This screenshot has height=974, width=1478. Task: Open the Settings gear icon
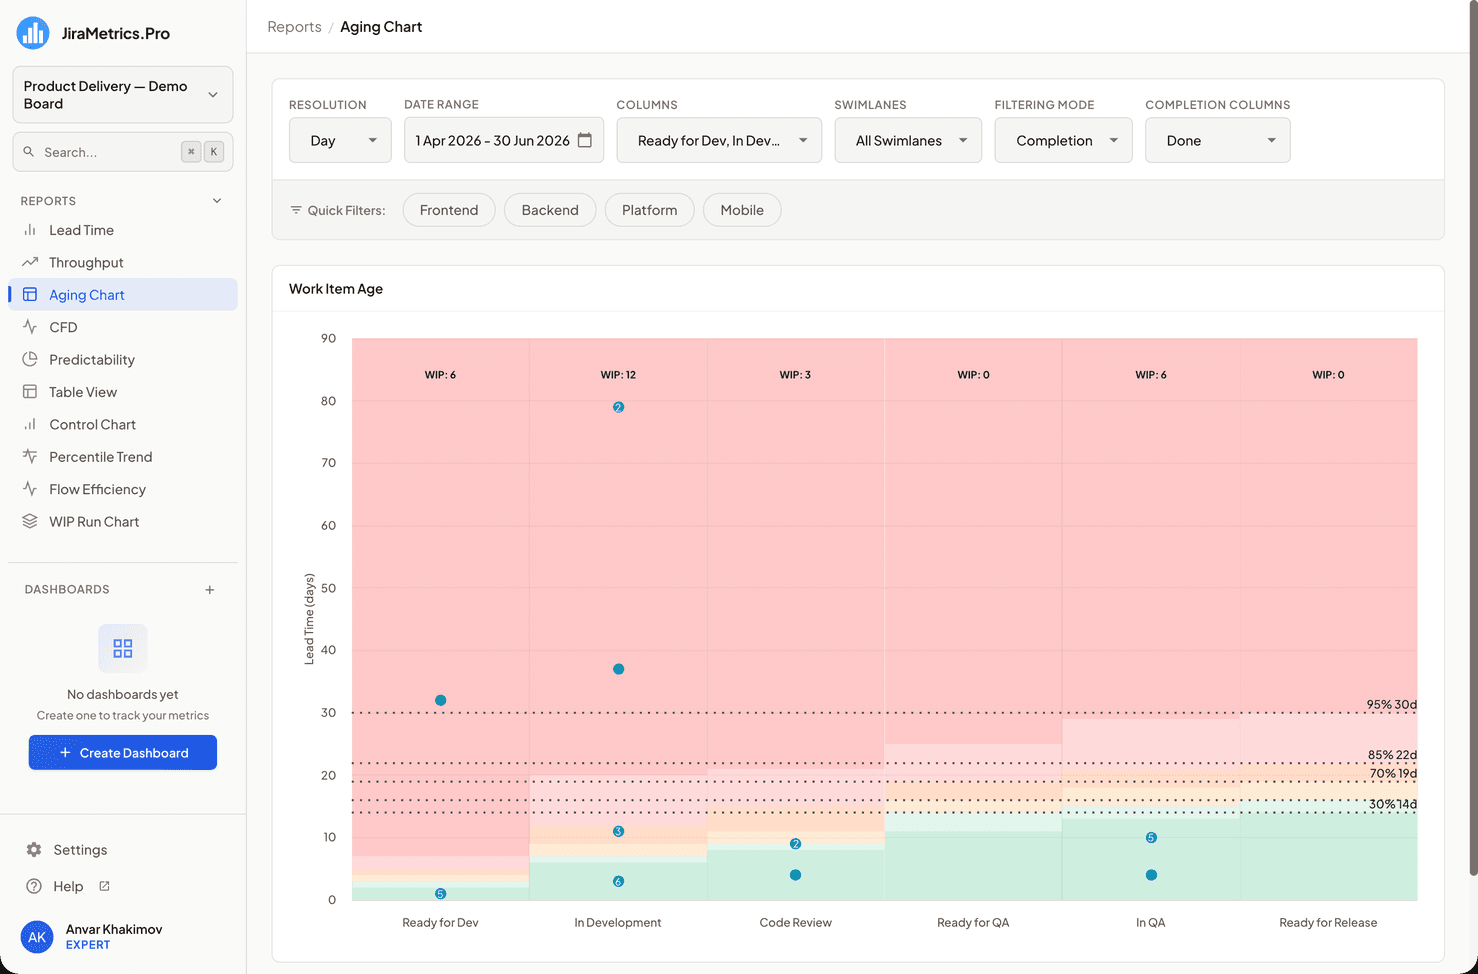[34, 850]
